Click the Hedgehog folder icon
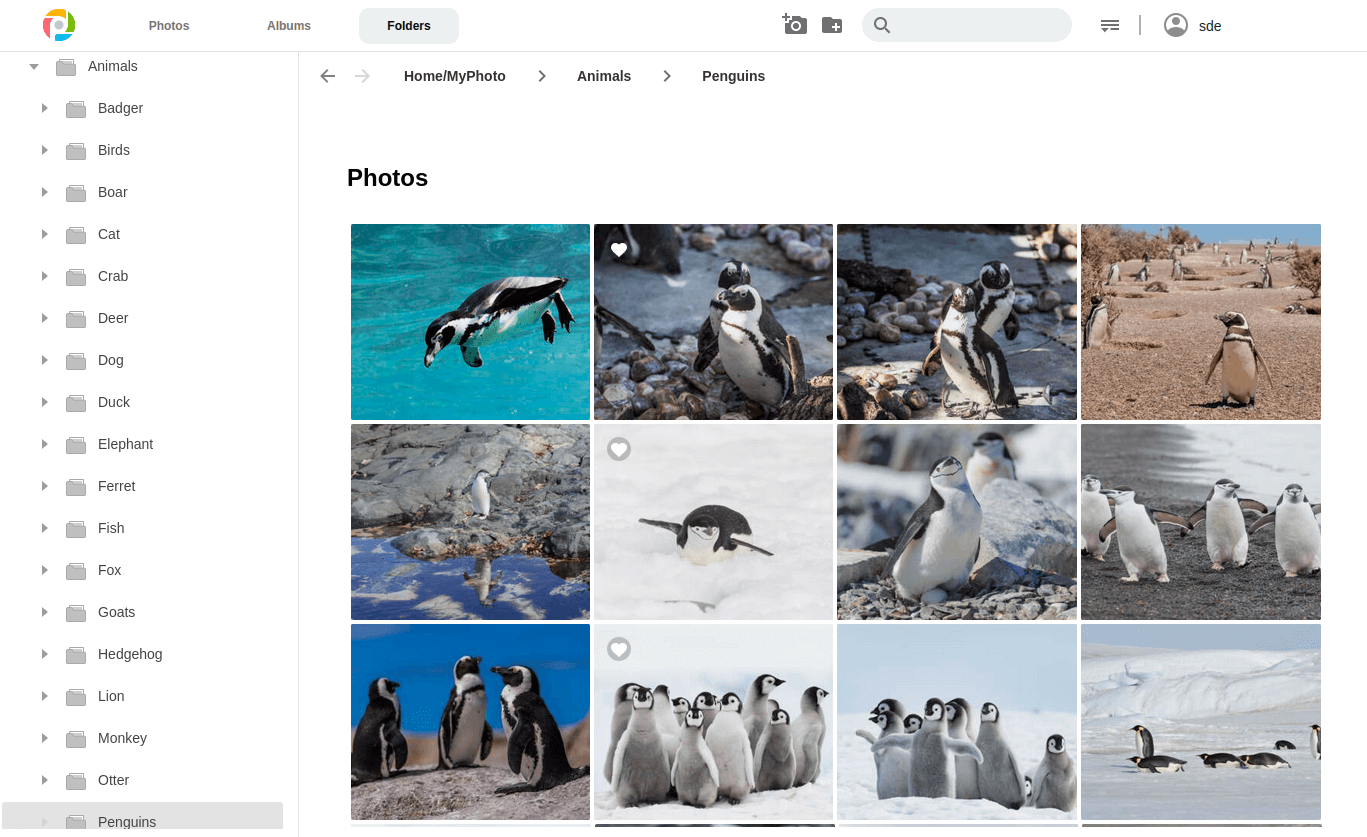 (x=76, y=655)
